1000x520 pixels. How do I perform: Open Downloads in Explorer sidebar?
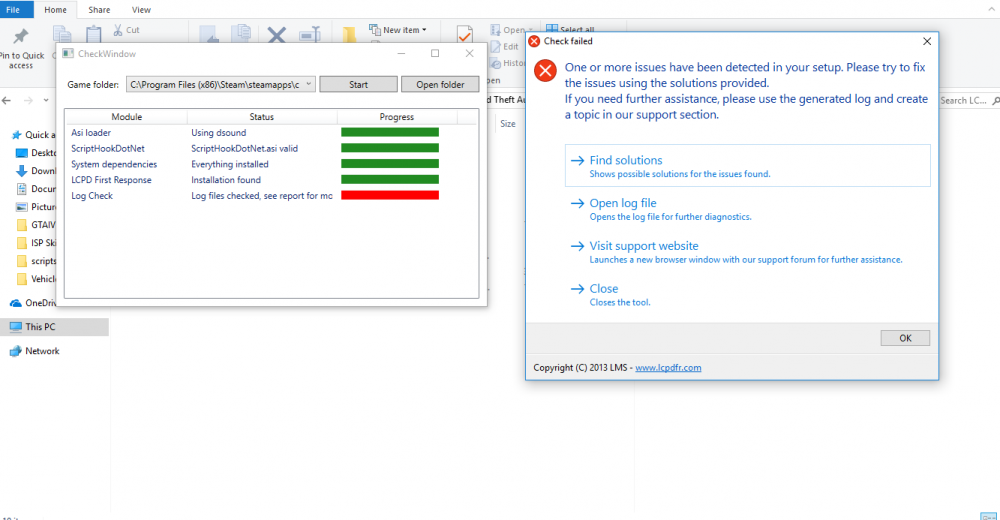click(x=36, y=170)
